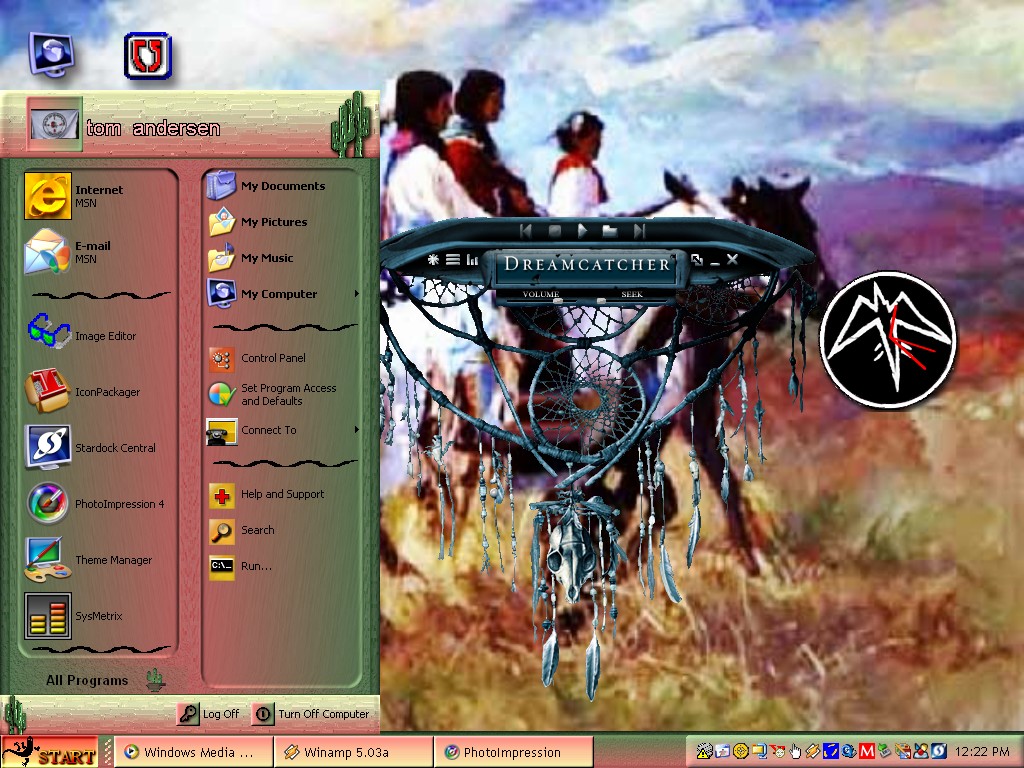Click the red M tray icon
The height and width of the screenshot is (768, 1024).
point(867,752)
